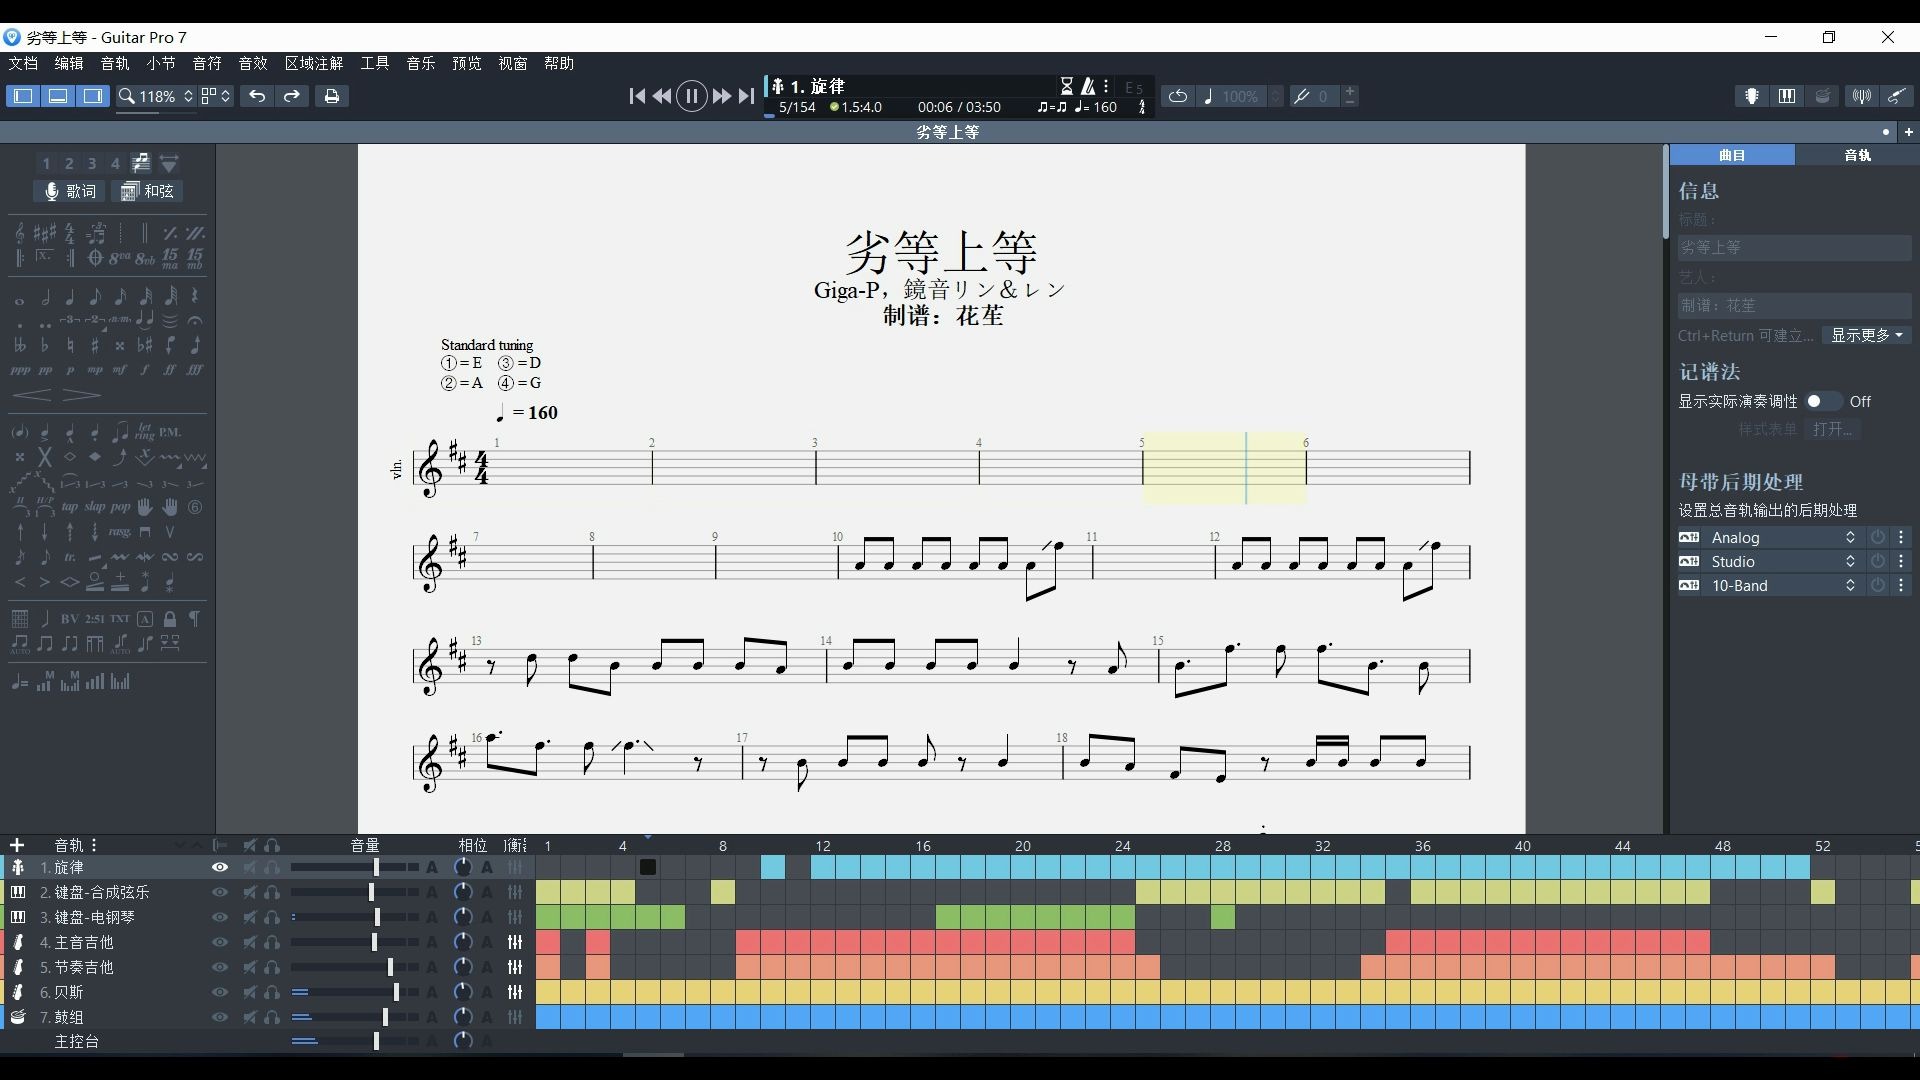The image size is (1920, 1080).
Task: Select the 8va octave icon
Action: click(x=120, y=258)
